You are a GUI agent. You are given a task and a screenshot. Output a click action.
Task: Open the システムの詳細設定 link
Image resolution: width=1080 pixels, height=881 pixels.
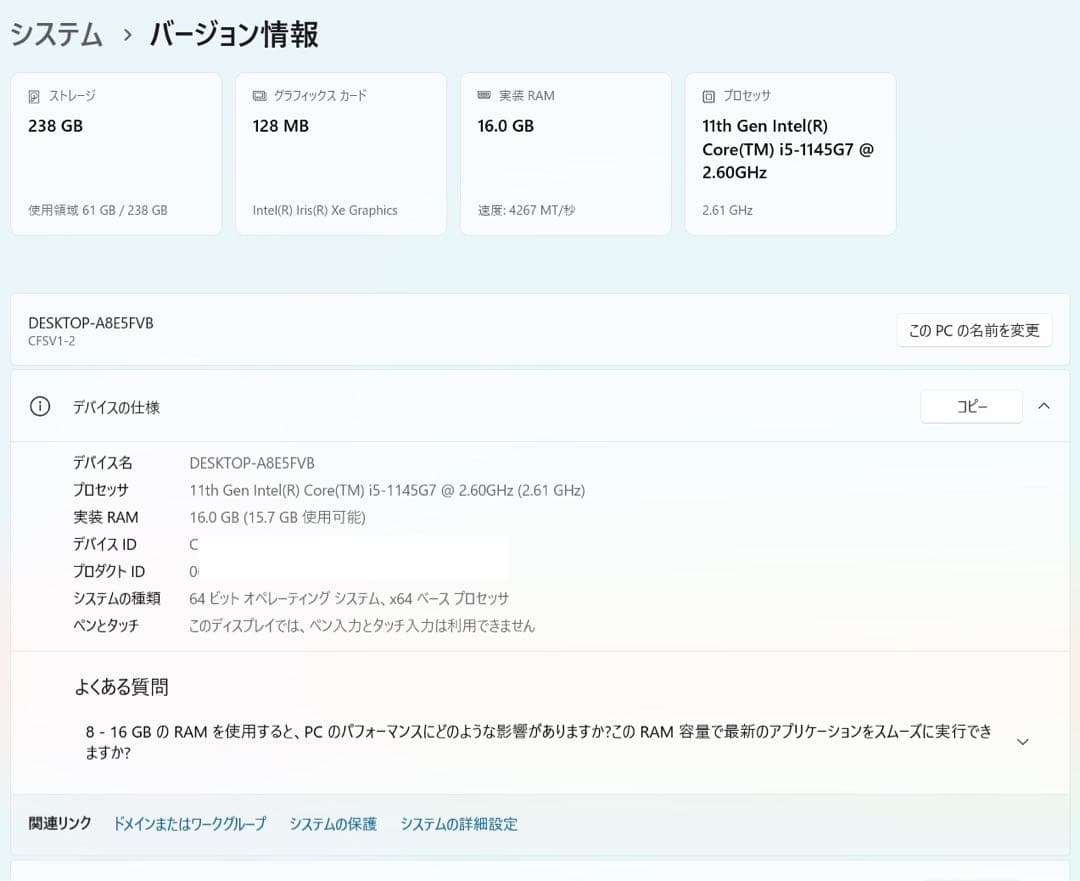click(458, 824)
